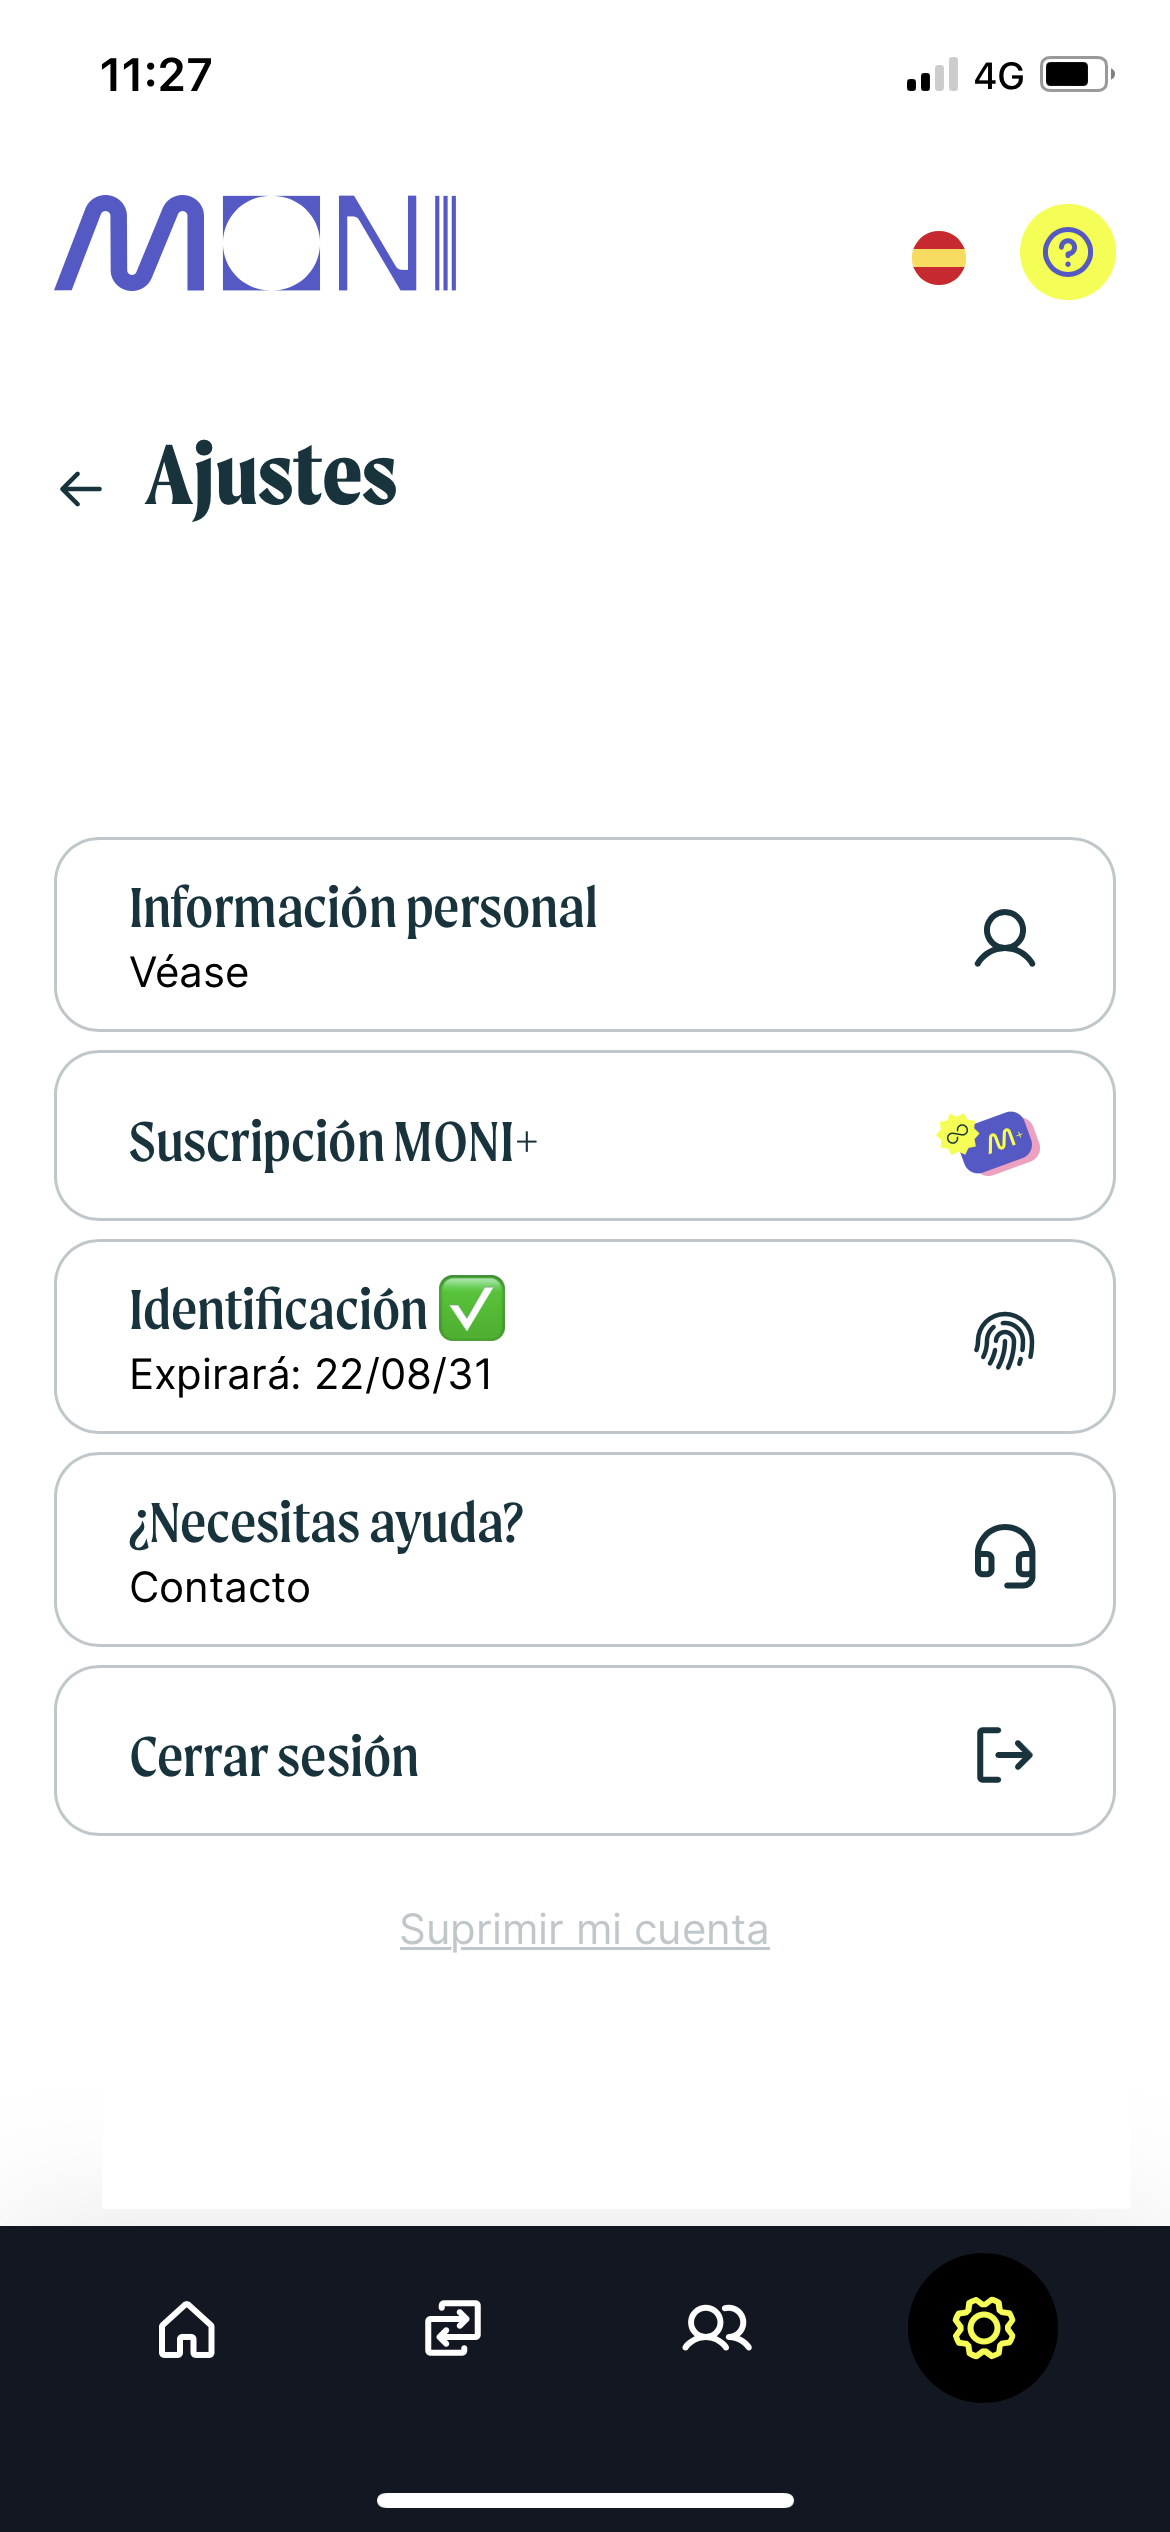The image size is (1170, 2532).
Task: Tap the Ajustes page heading
Action: click(271, 477)
